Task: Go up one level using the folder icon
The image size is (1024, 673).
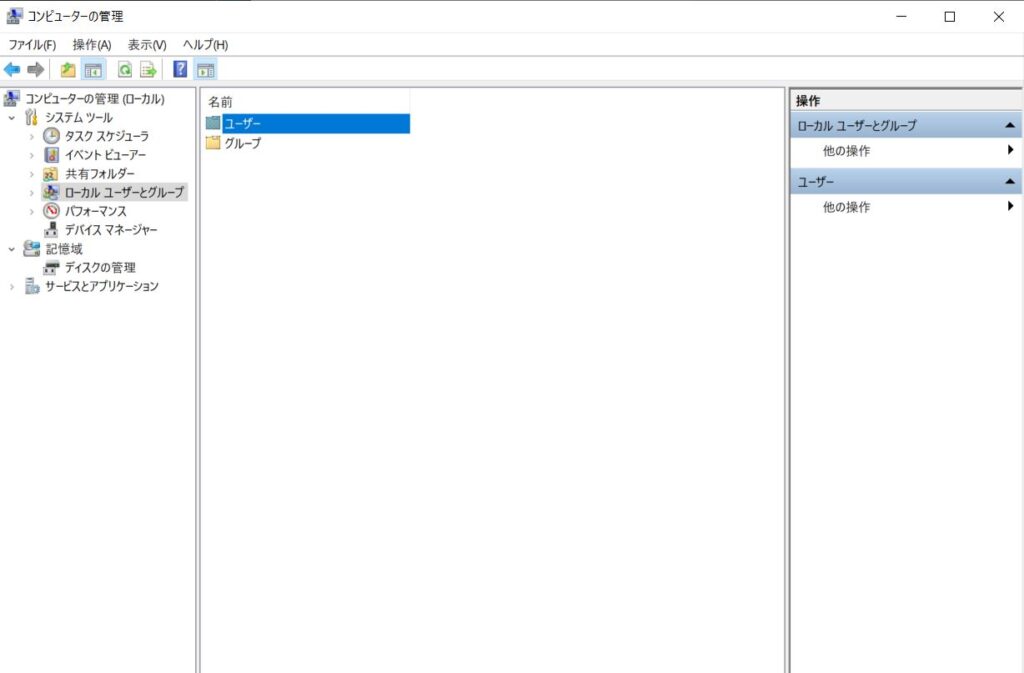Action: [68, 69]
